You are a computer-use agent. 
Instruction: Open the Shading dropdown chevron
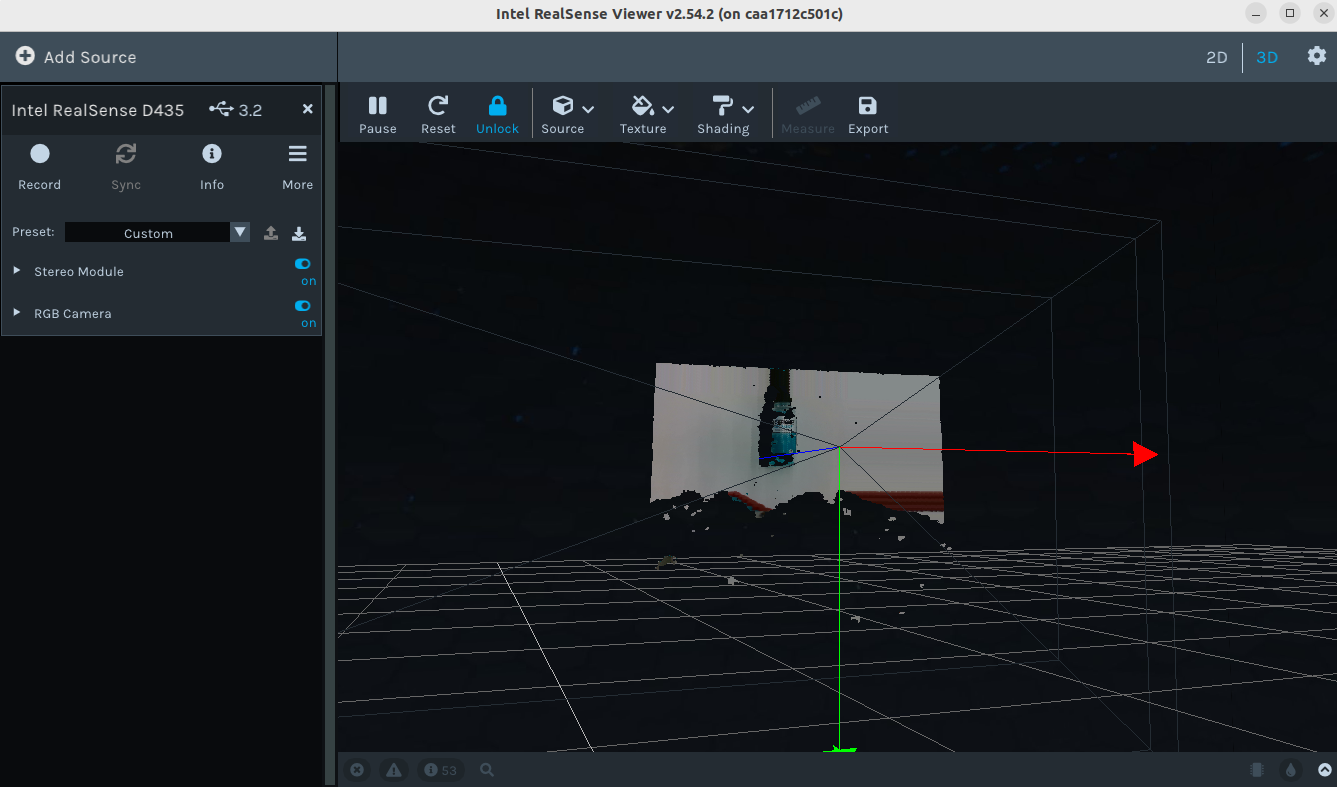(748, 108)
